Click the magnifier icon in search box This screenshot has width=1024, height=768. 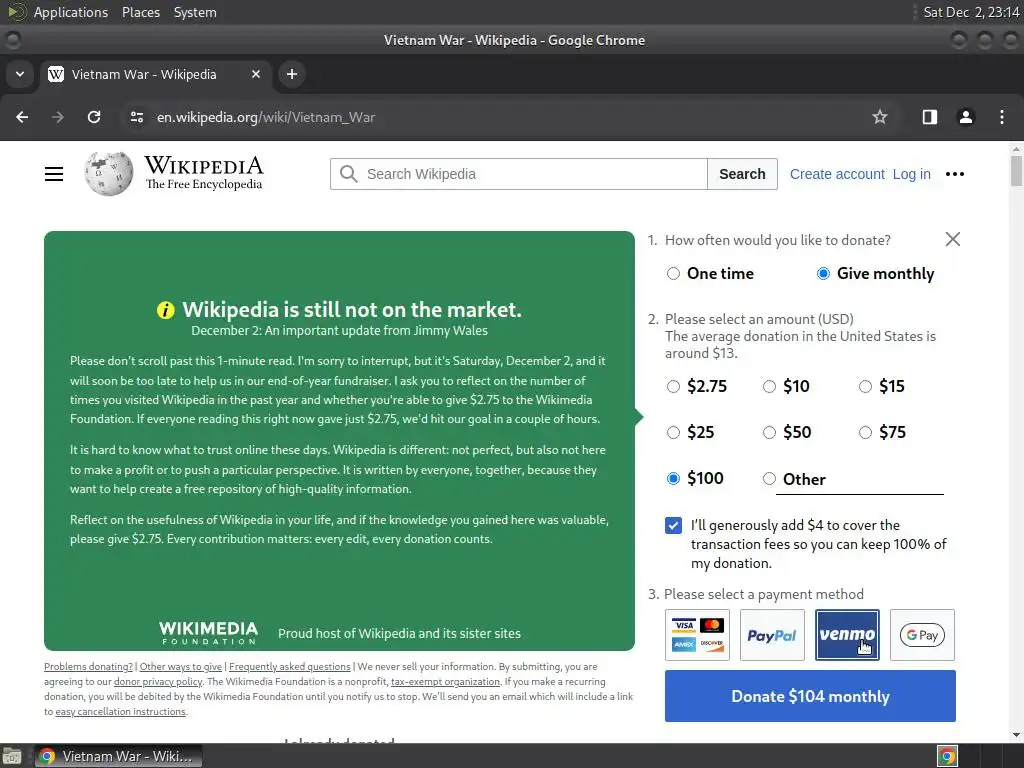[349, 174]
